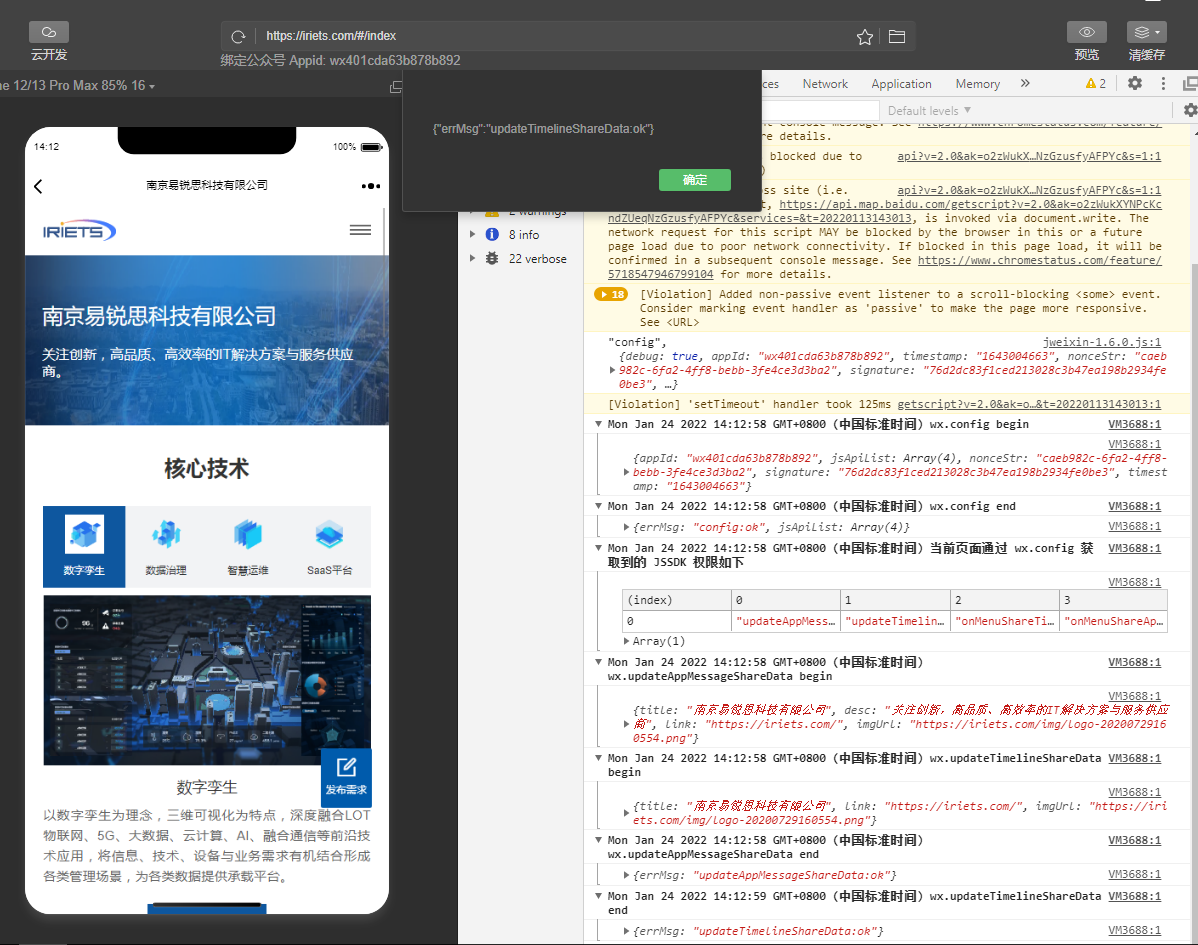1198x945 pixels.
Task: Click the IRIETS logo
Action: pyautogui.click(x=79, y=231)
